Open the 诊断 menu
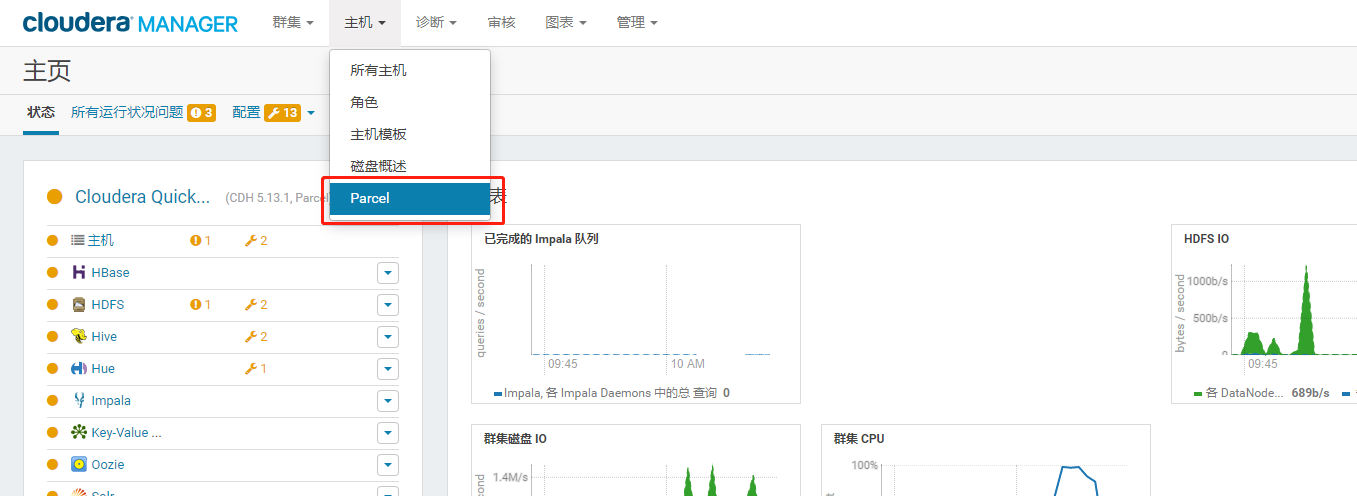1357x496 pixels. click(436, 22)
